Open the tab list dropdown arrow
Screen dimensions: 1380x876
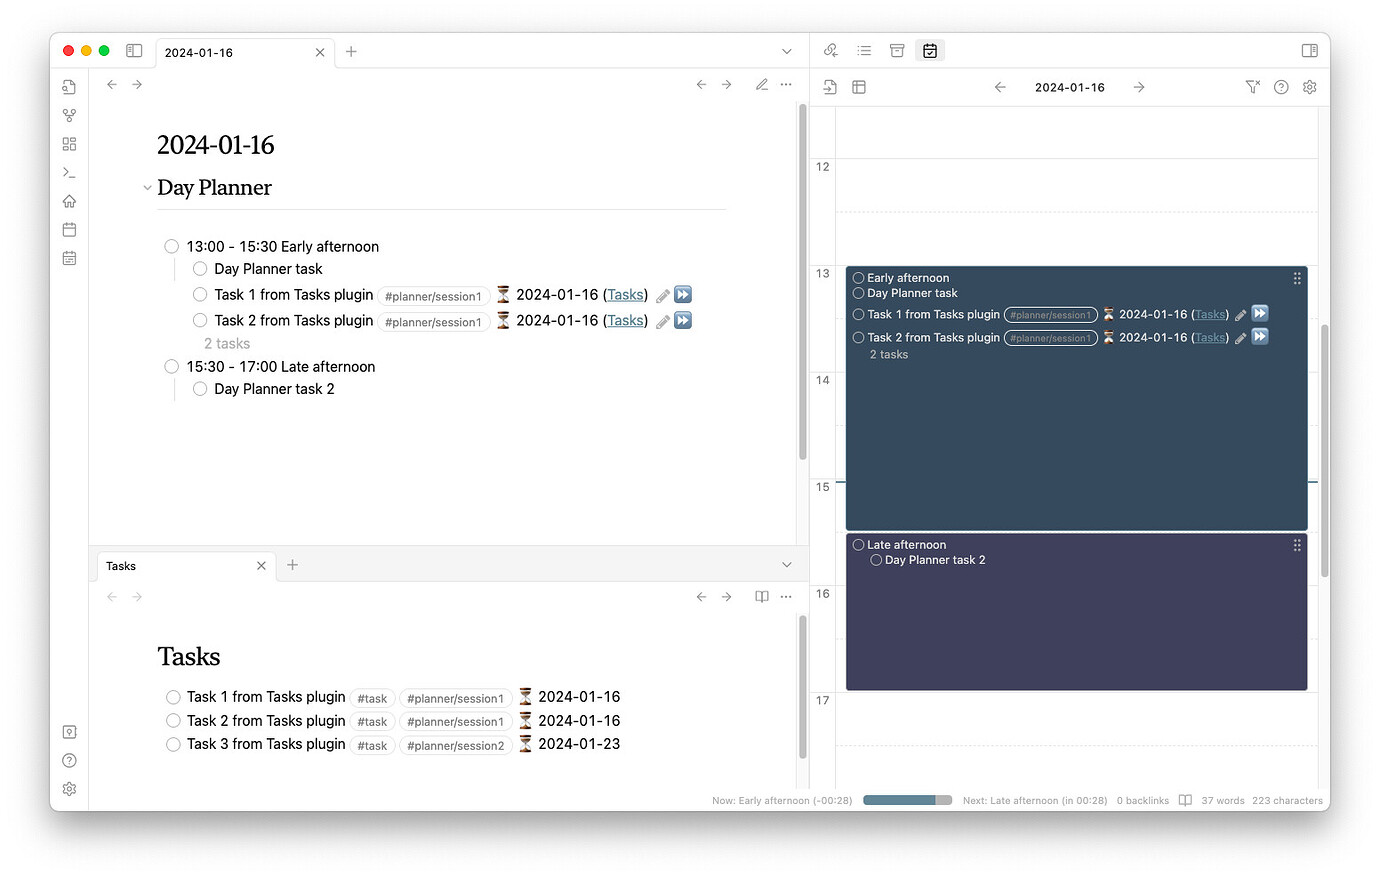click(x=786, y=51)
